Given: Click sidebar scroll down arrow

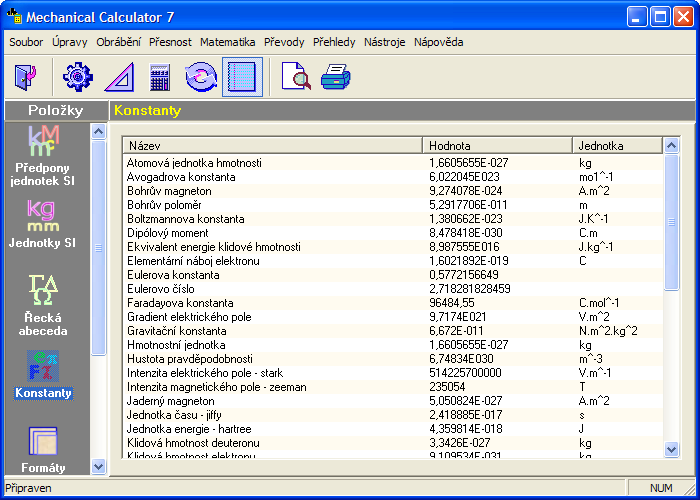Looking at the screenshot, I should (98, 467).
